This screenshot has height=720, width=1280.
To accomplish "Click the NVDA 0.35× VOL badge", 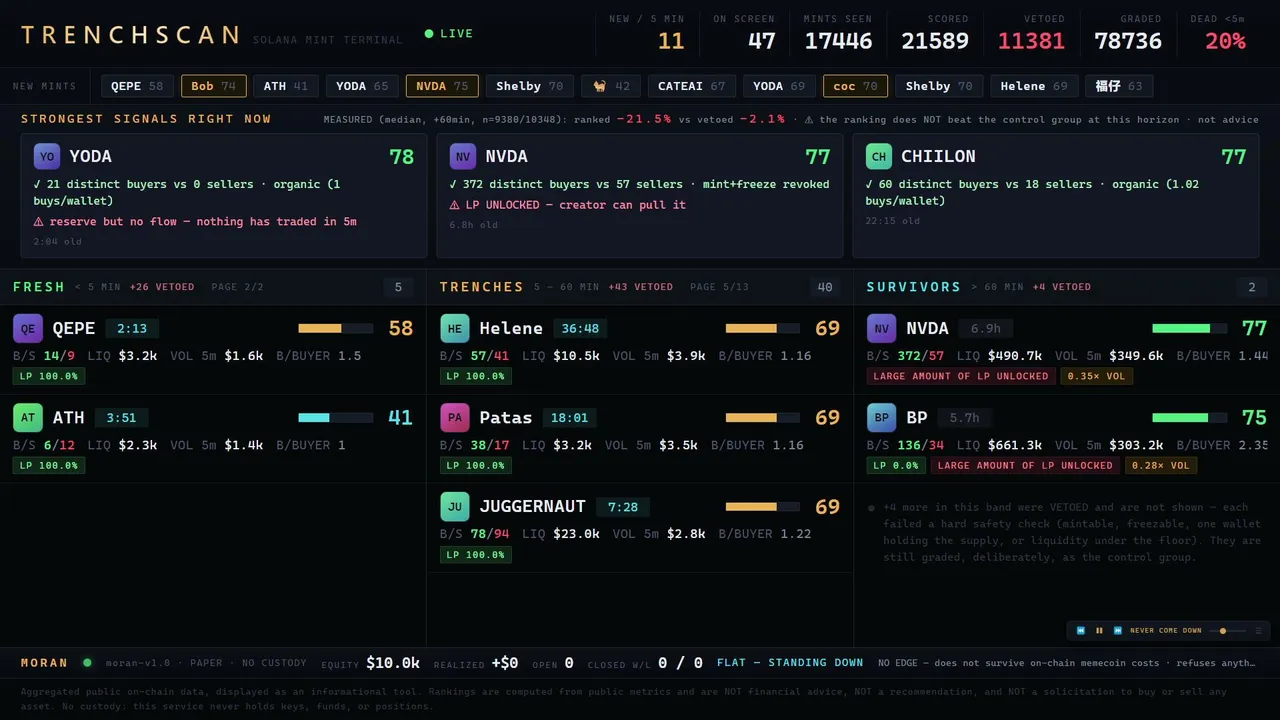I will pyautogui.click(x=1097, y=376).
